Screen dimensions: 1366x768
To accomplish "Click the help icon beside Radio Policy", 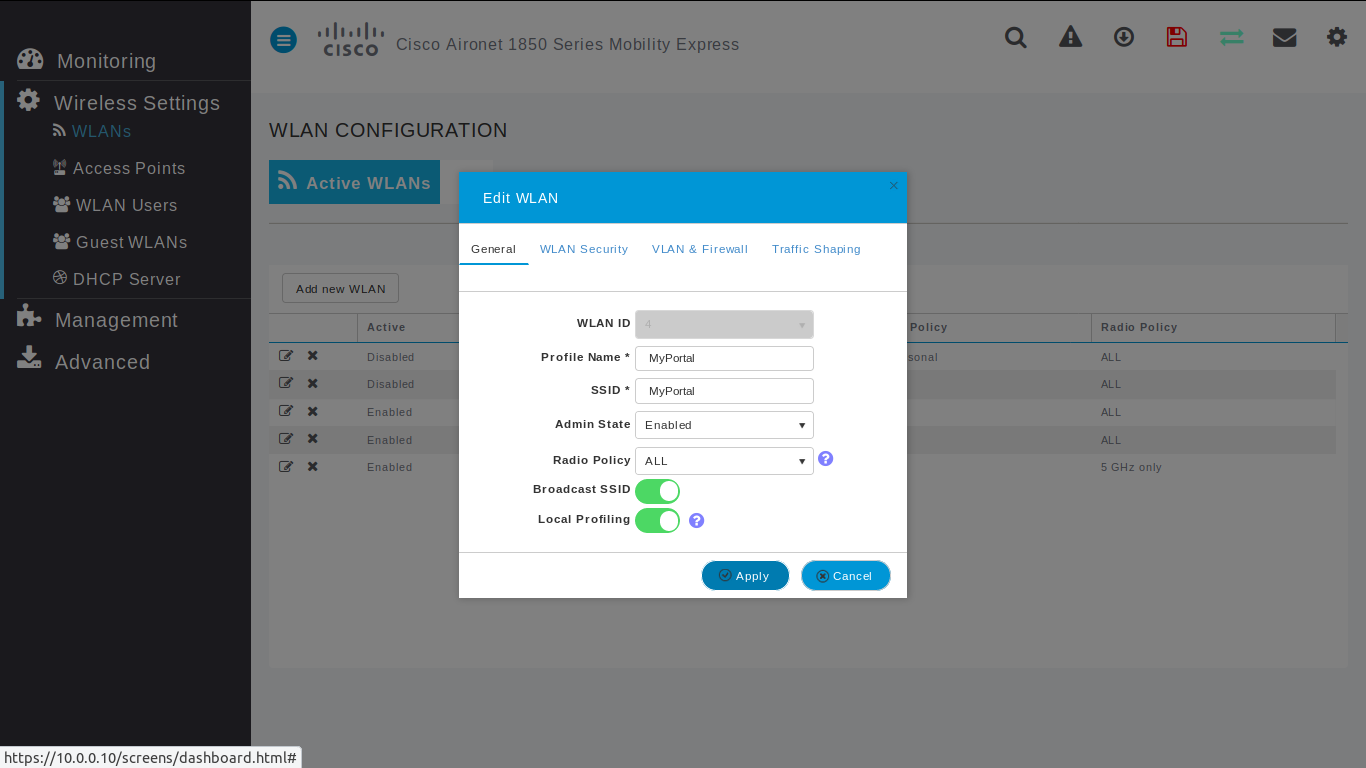I will pyautogui.click(x=826, y=459).
